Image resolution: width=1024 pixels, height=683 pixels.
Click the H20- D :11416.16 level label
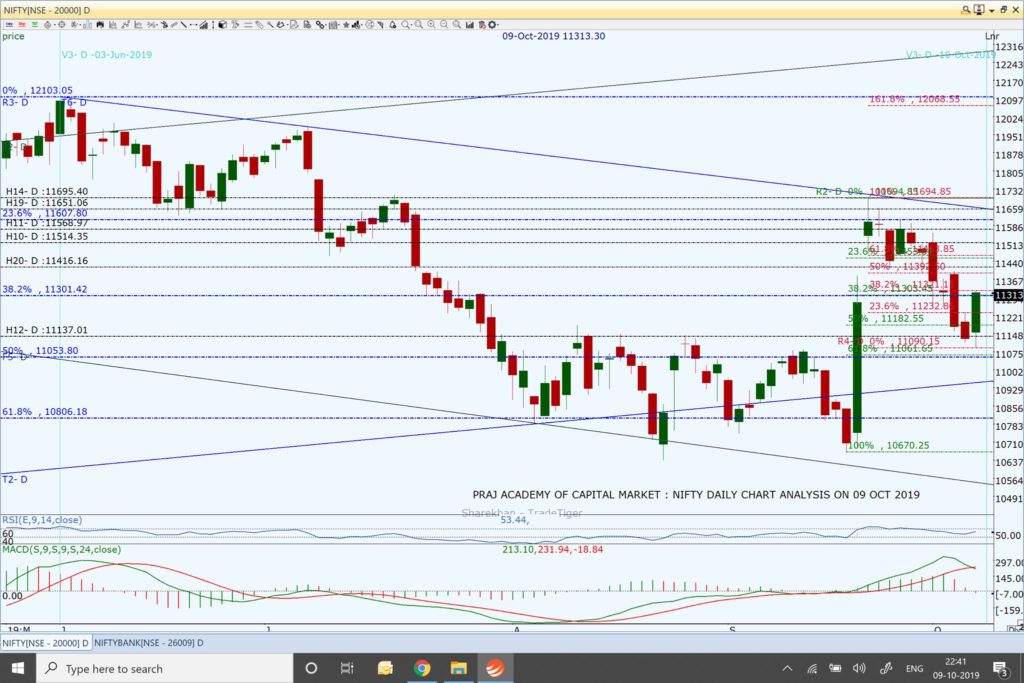click(46, 261)
